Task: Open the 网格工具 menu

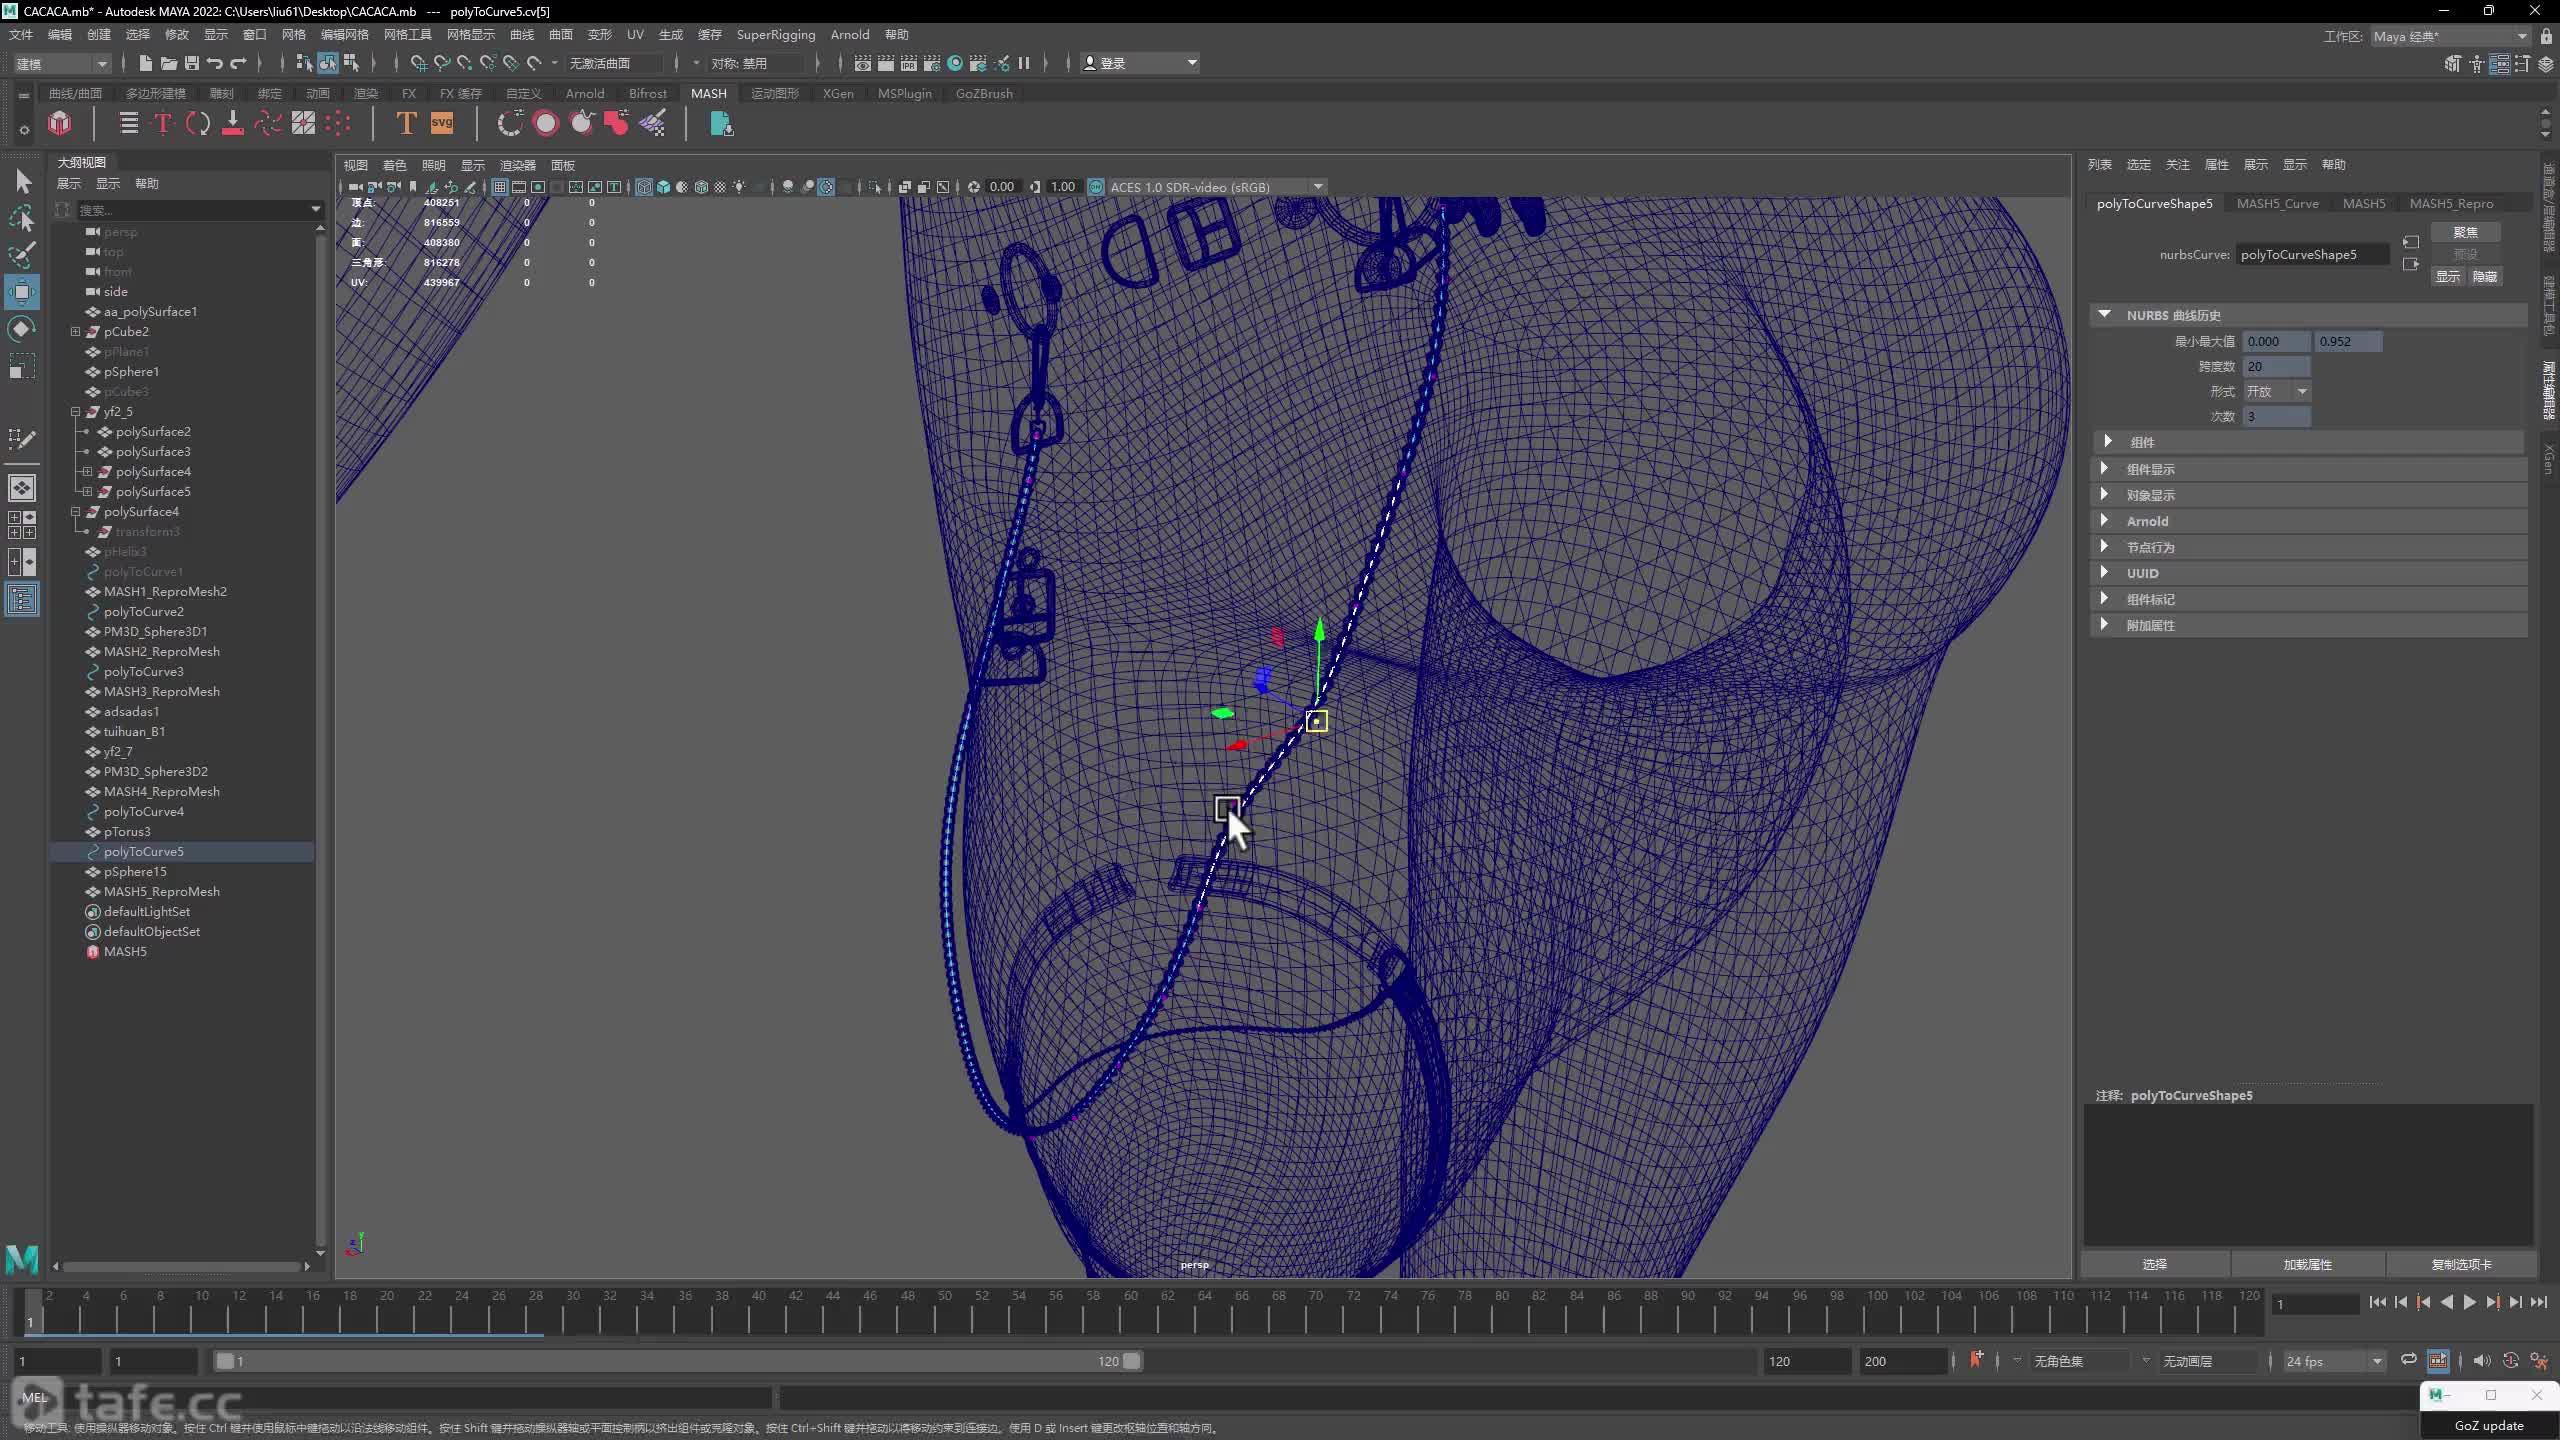Action: pyautogui.click(x=407, y=34)
